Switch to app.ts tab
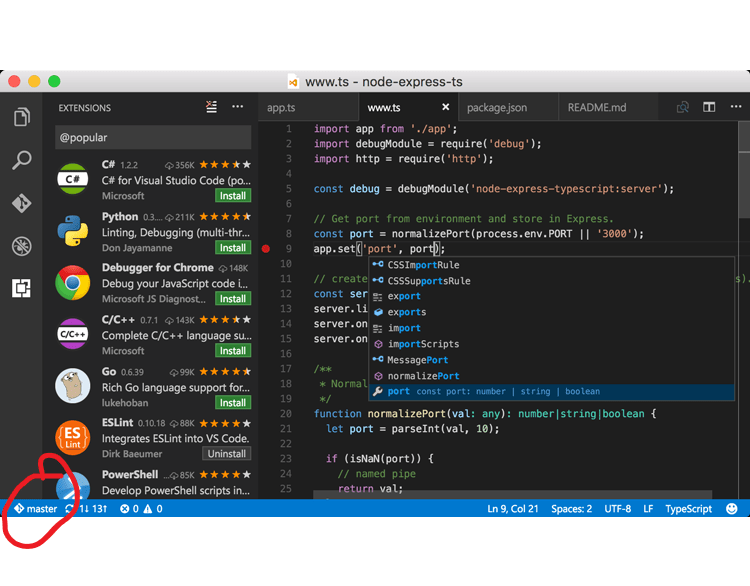This screenshot has width=750, height=586. 309,108
